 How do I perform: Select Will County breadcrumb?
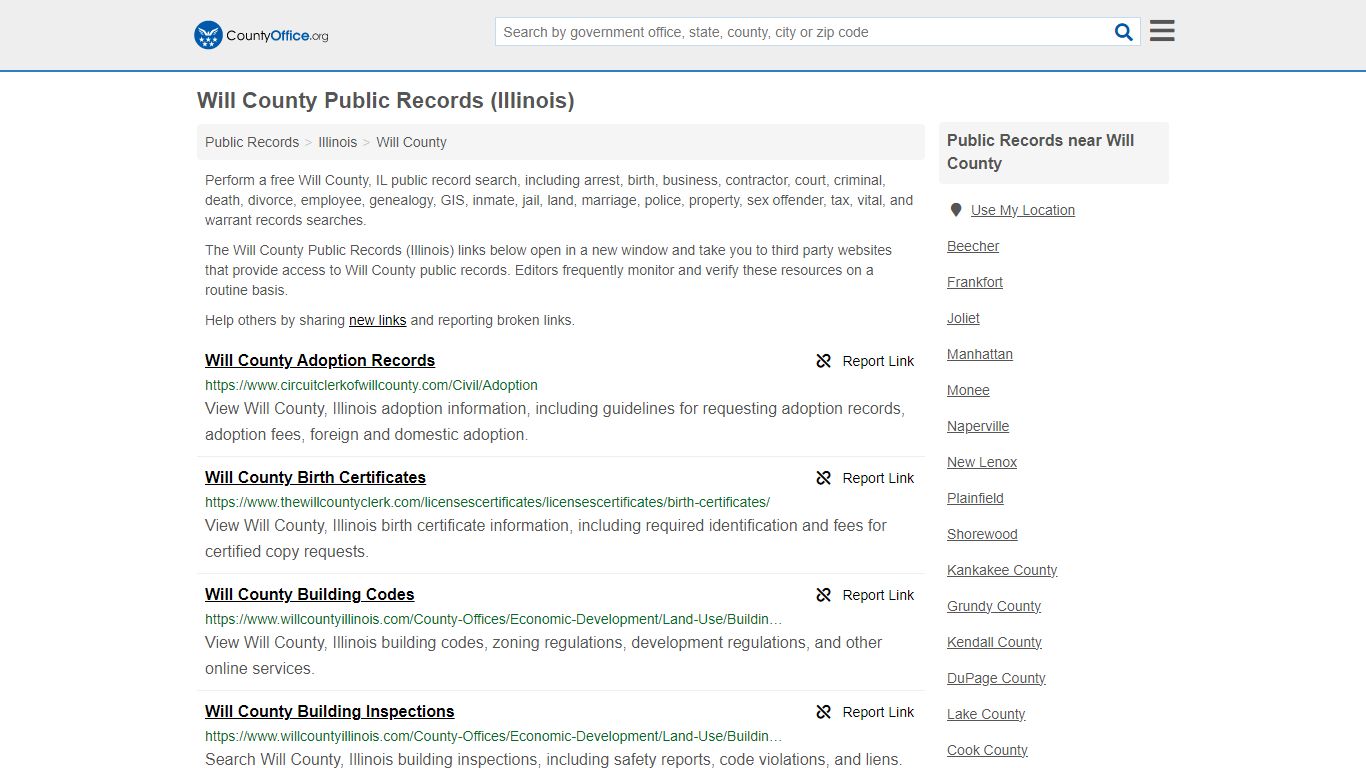(x=411, y=142)
